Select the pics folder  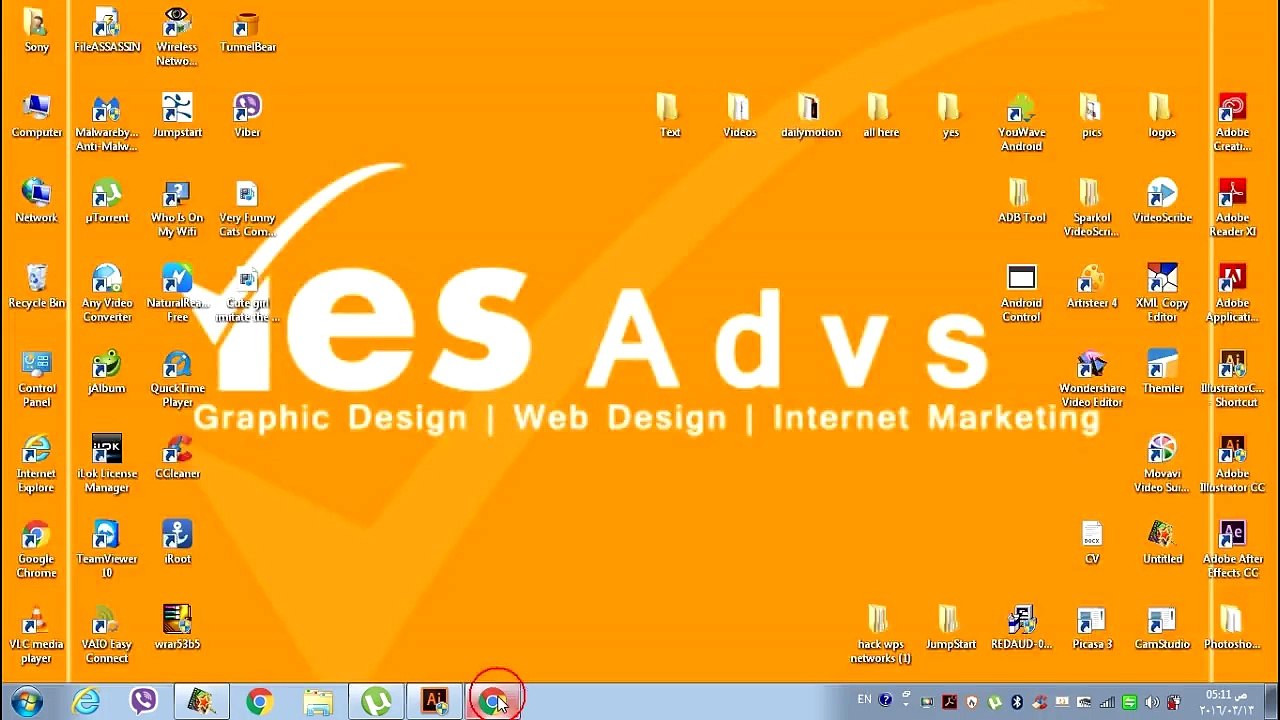(1091, 116)
